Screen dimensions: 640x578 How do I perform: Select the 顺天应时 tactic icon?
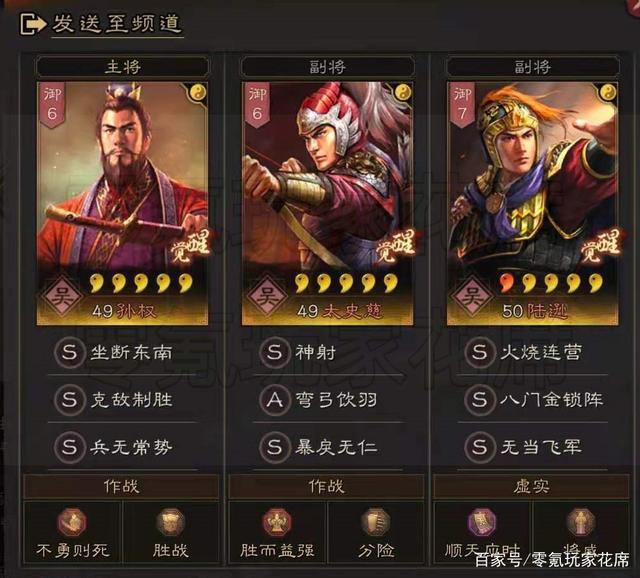(x=482, y=522)
